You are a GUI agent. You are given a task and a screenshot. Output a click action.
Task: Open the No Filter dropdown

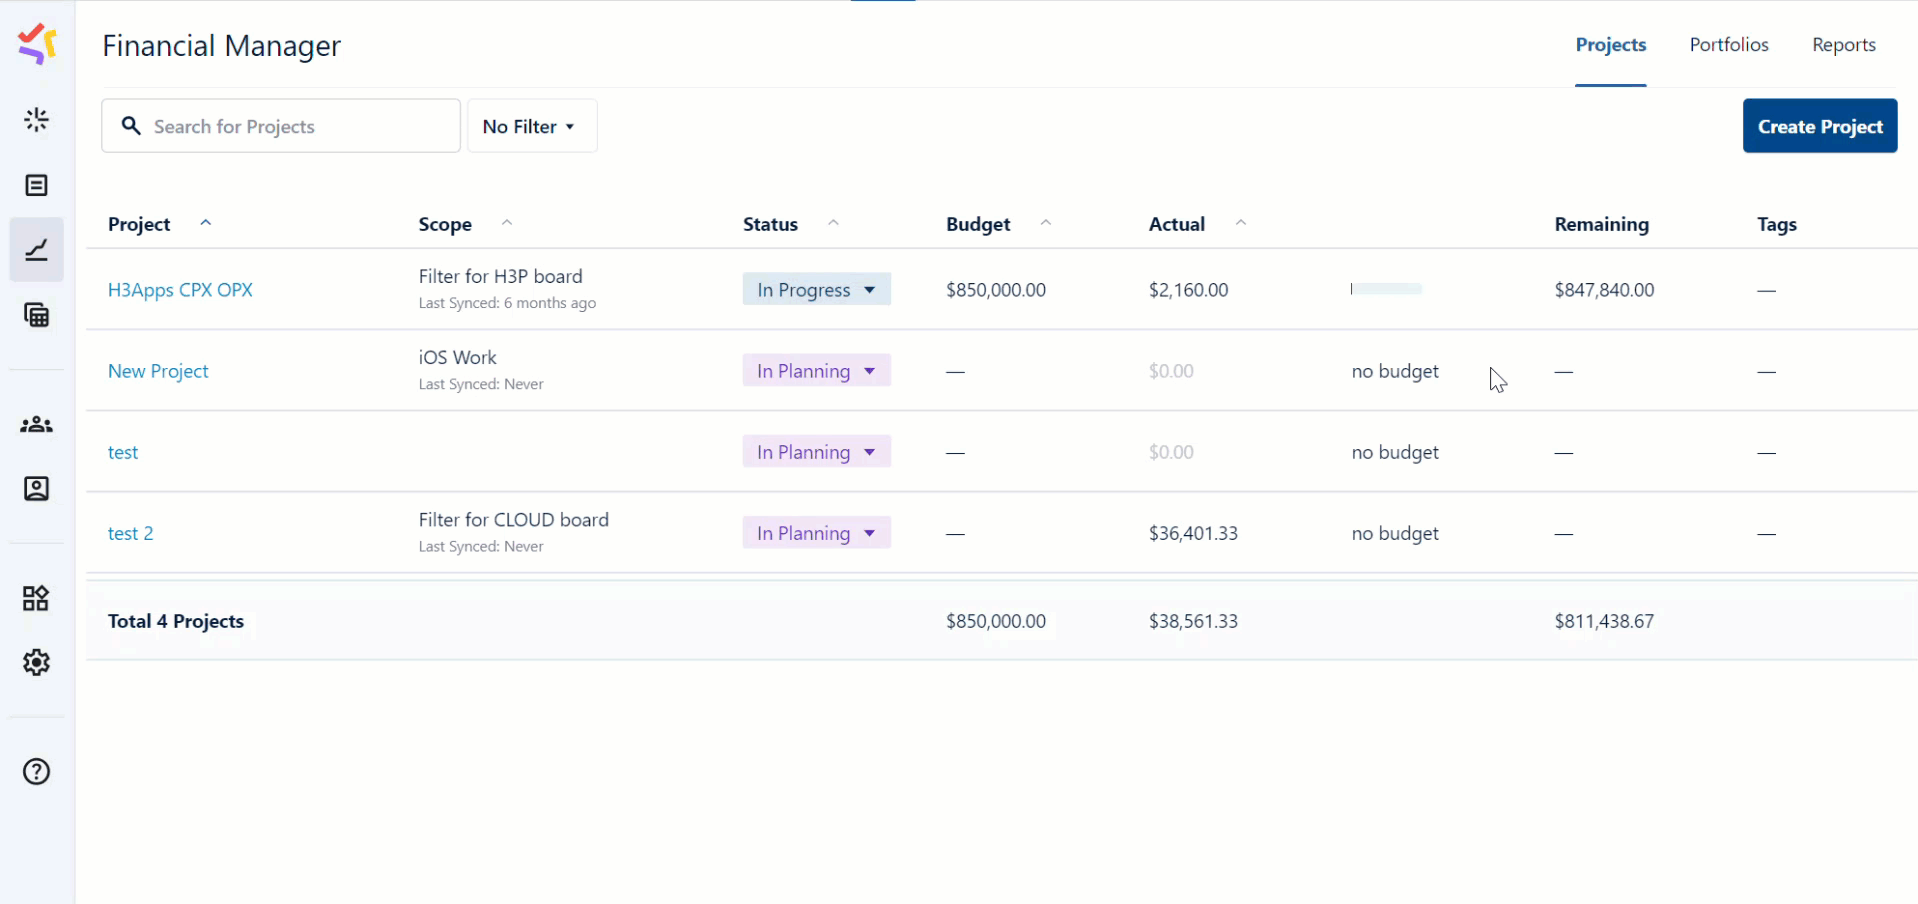tap(531, 126)
